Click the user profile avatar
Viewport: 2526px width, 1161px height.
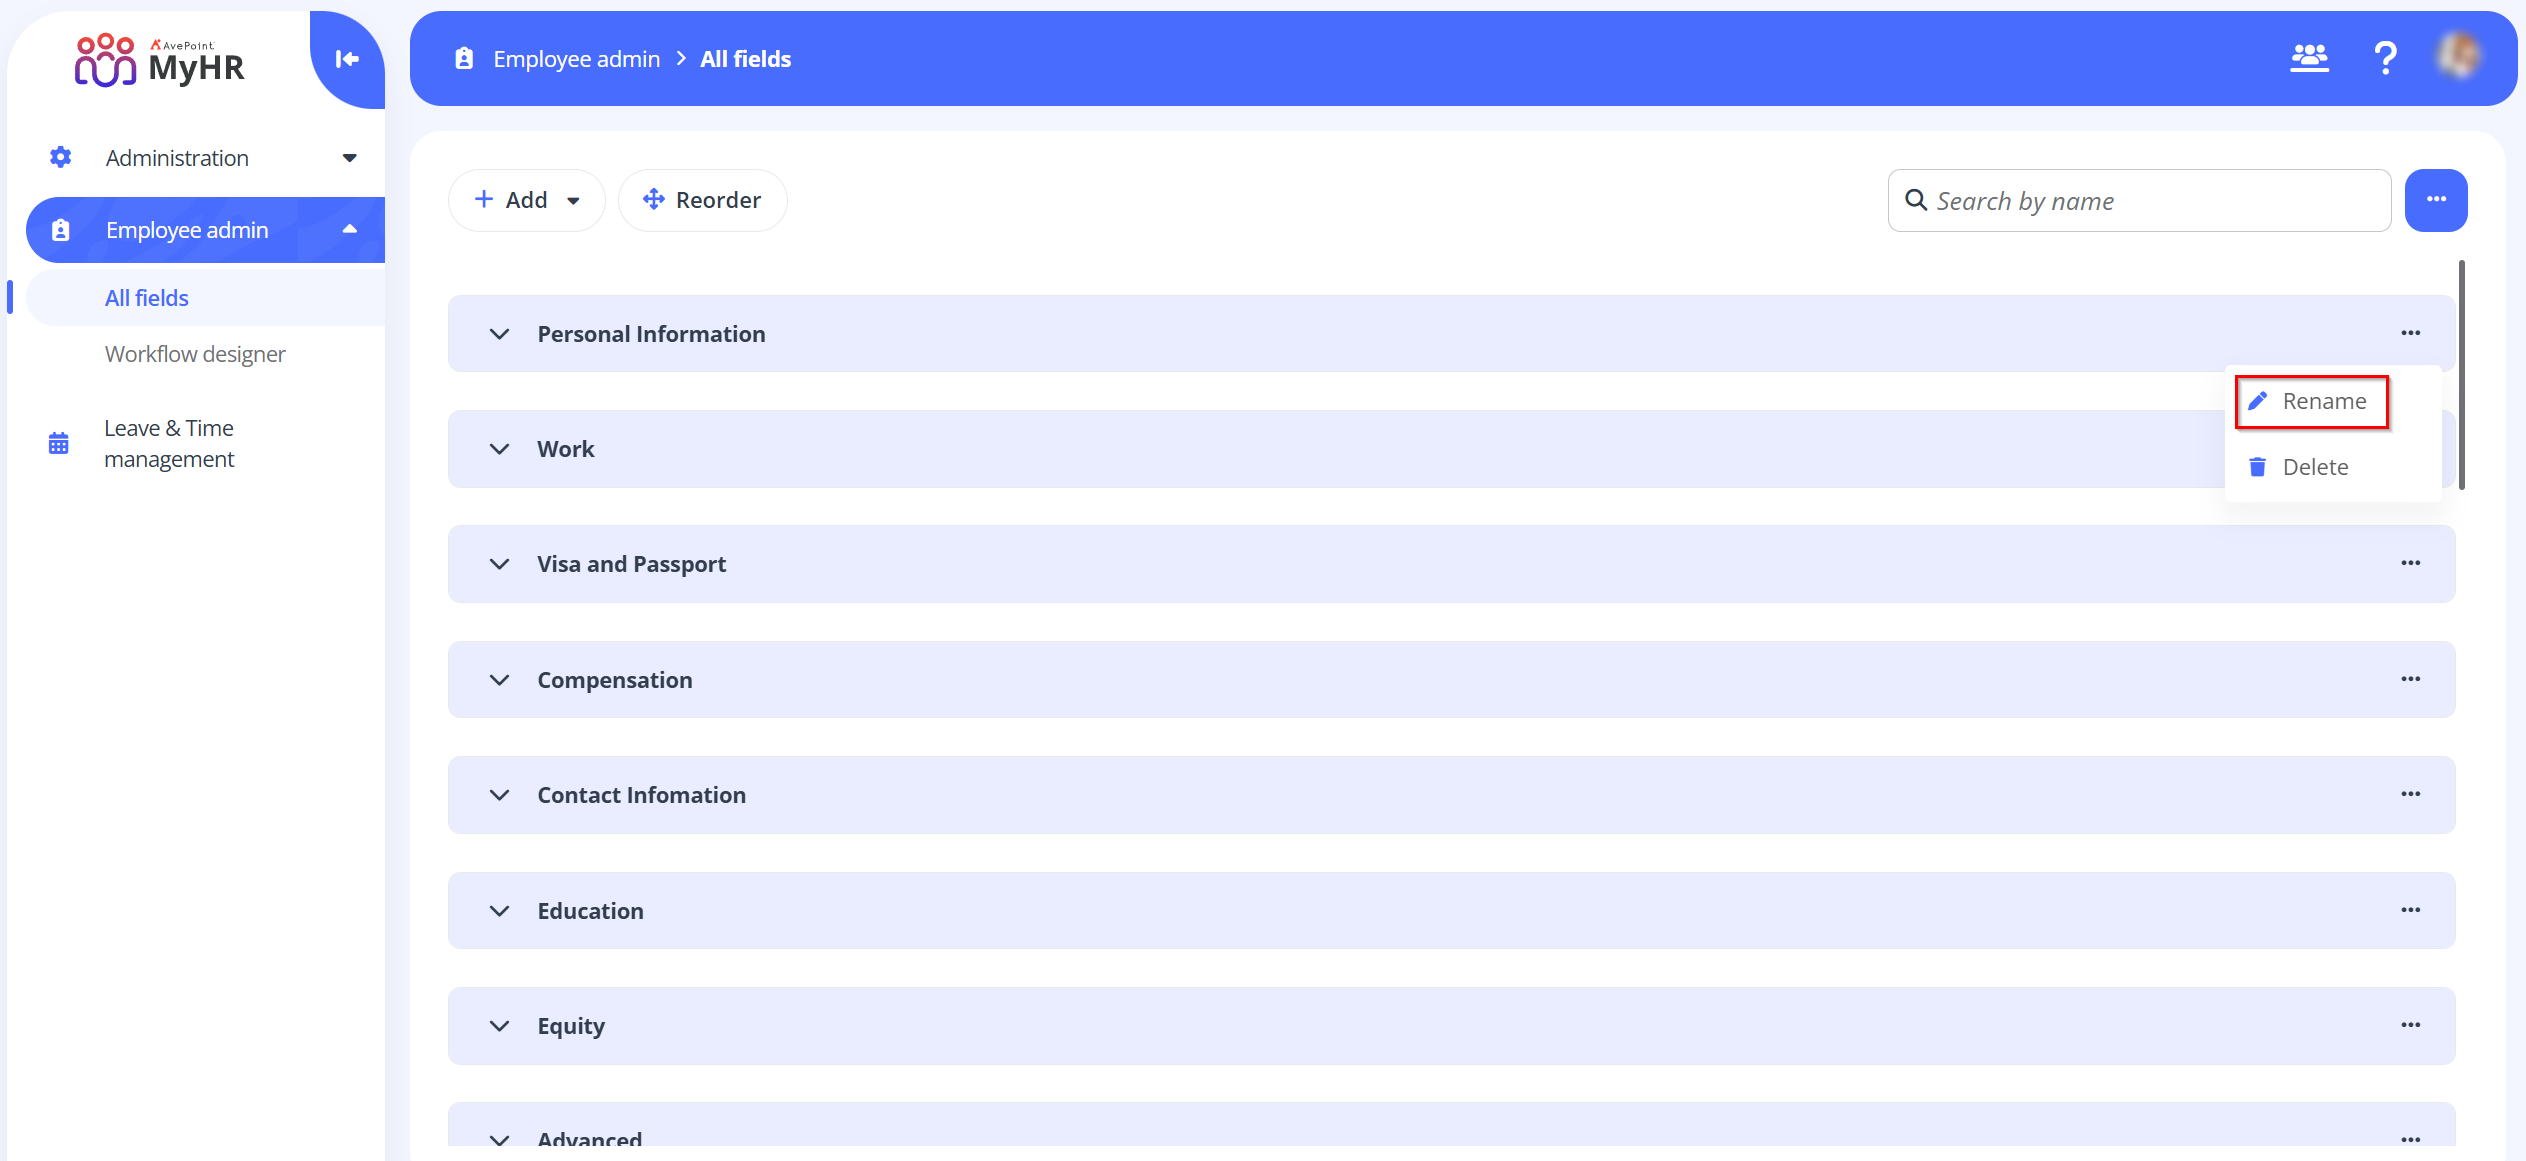point(2458,57)
